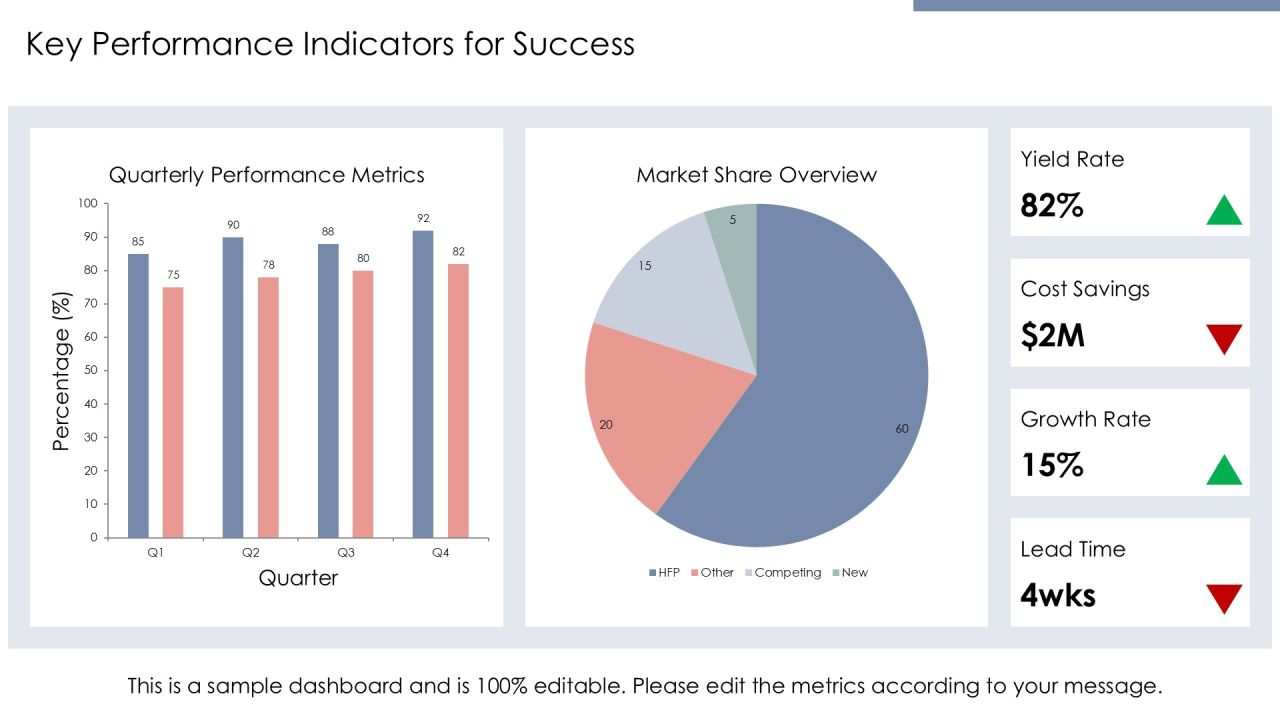The image size is (1280, 720).
Task: Select the pink Q3 bar labeled 80
Action: tap(363, 404)
